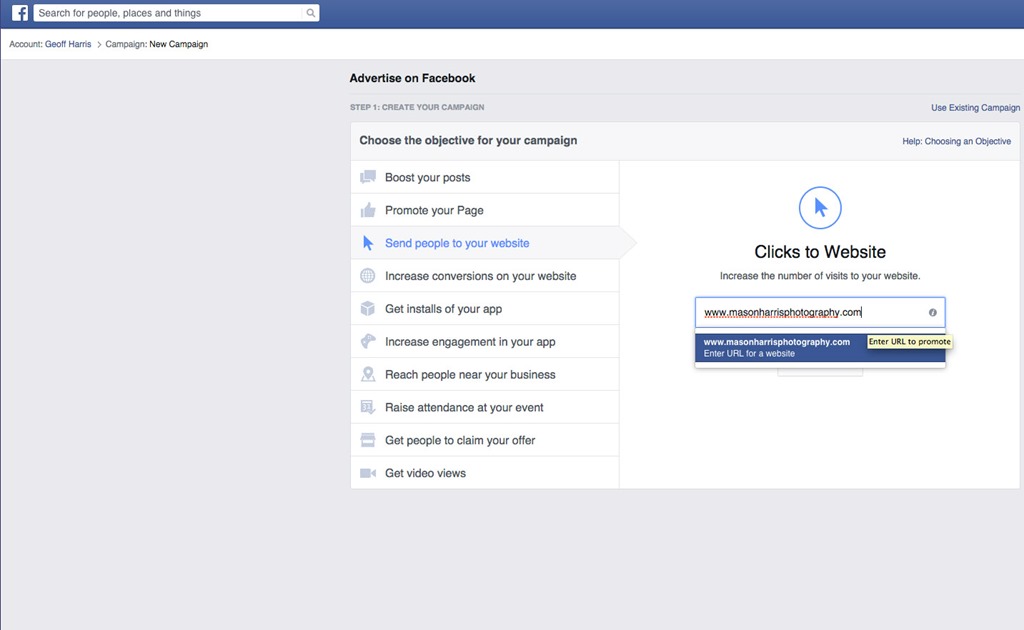The width and height of the screenshot is (1024, 630).
Task: Click the website URL input field
Action: (810, 312)
